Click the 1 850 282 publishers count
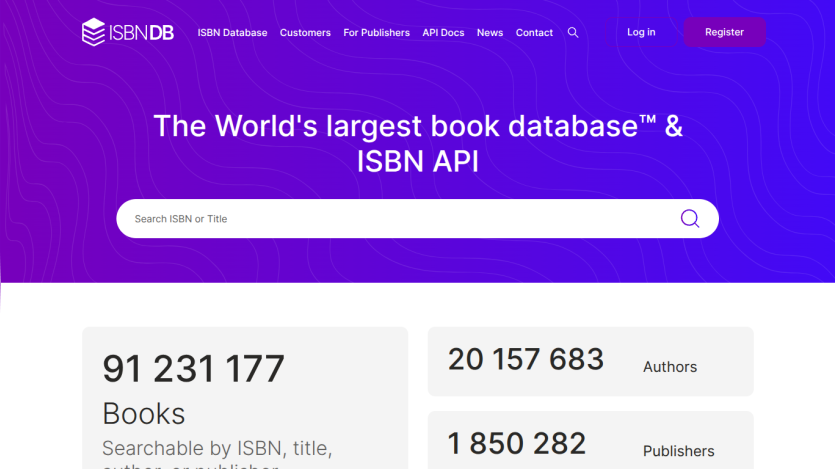 click(517, 443)
